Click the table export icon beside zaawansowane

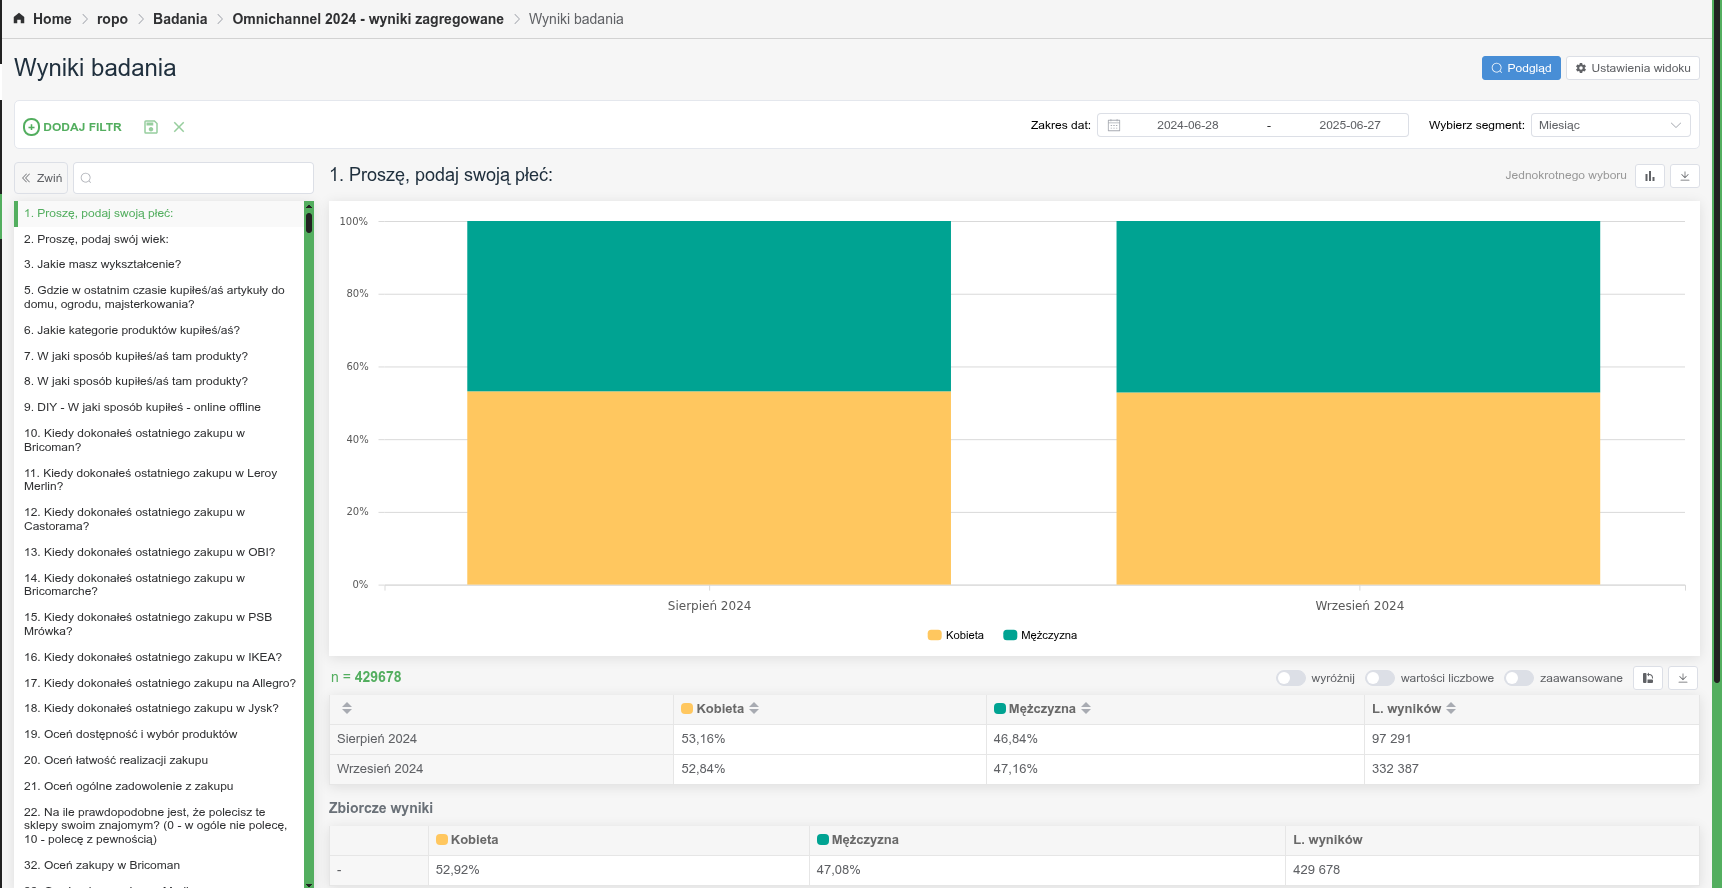pos(1647,678)
